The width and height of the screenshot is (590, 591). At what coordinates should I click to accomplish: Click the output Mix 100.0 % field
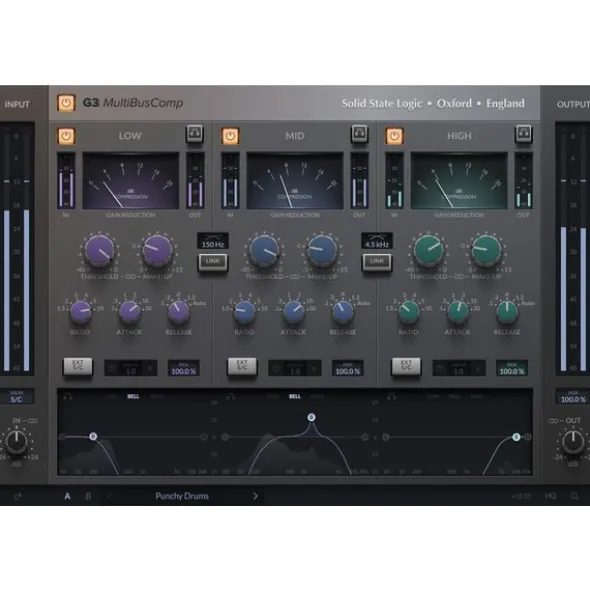(573, 397)
